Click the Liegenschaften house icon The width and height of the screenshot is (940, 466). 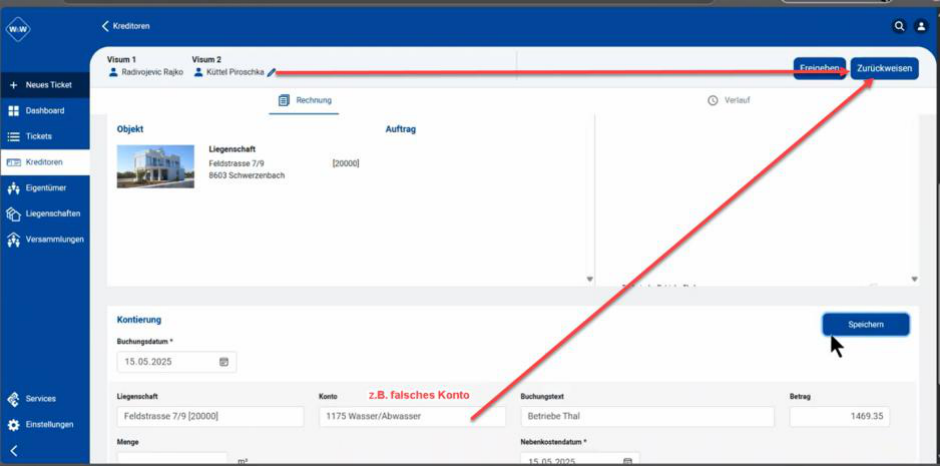click(x=14, y=214)
